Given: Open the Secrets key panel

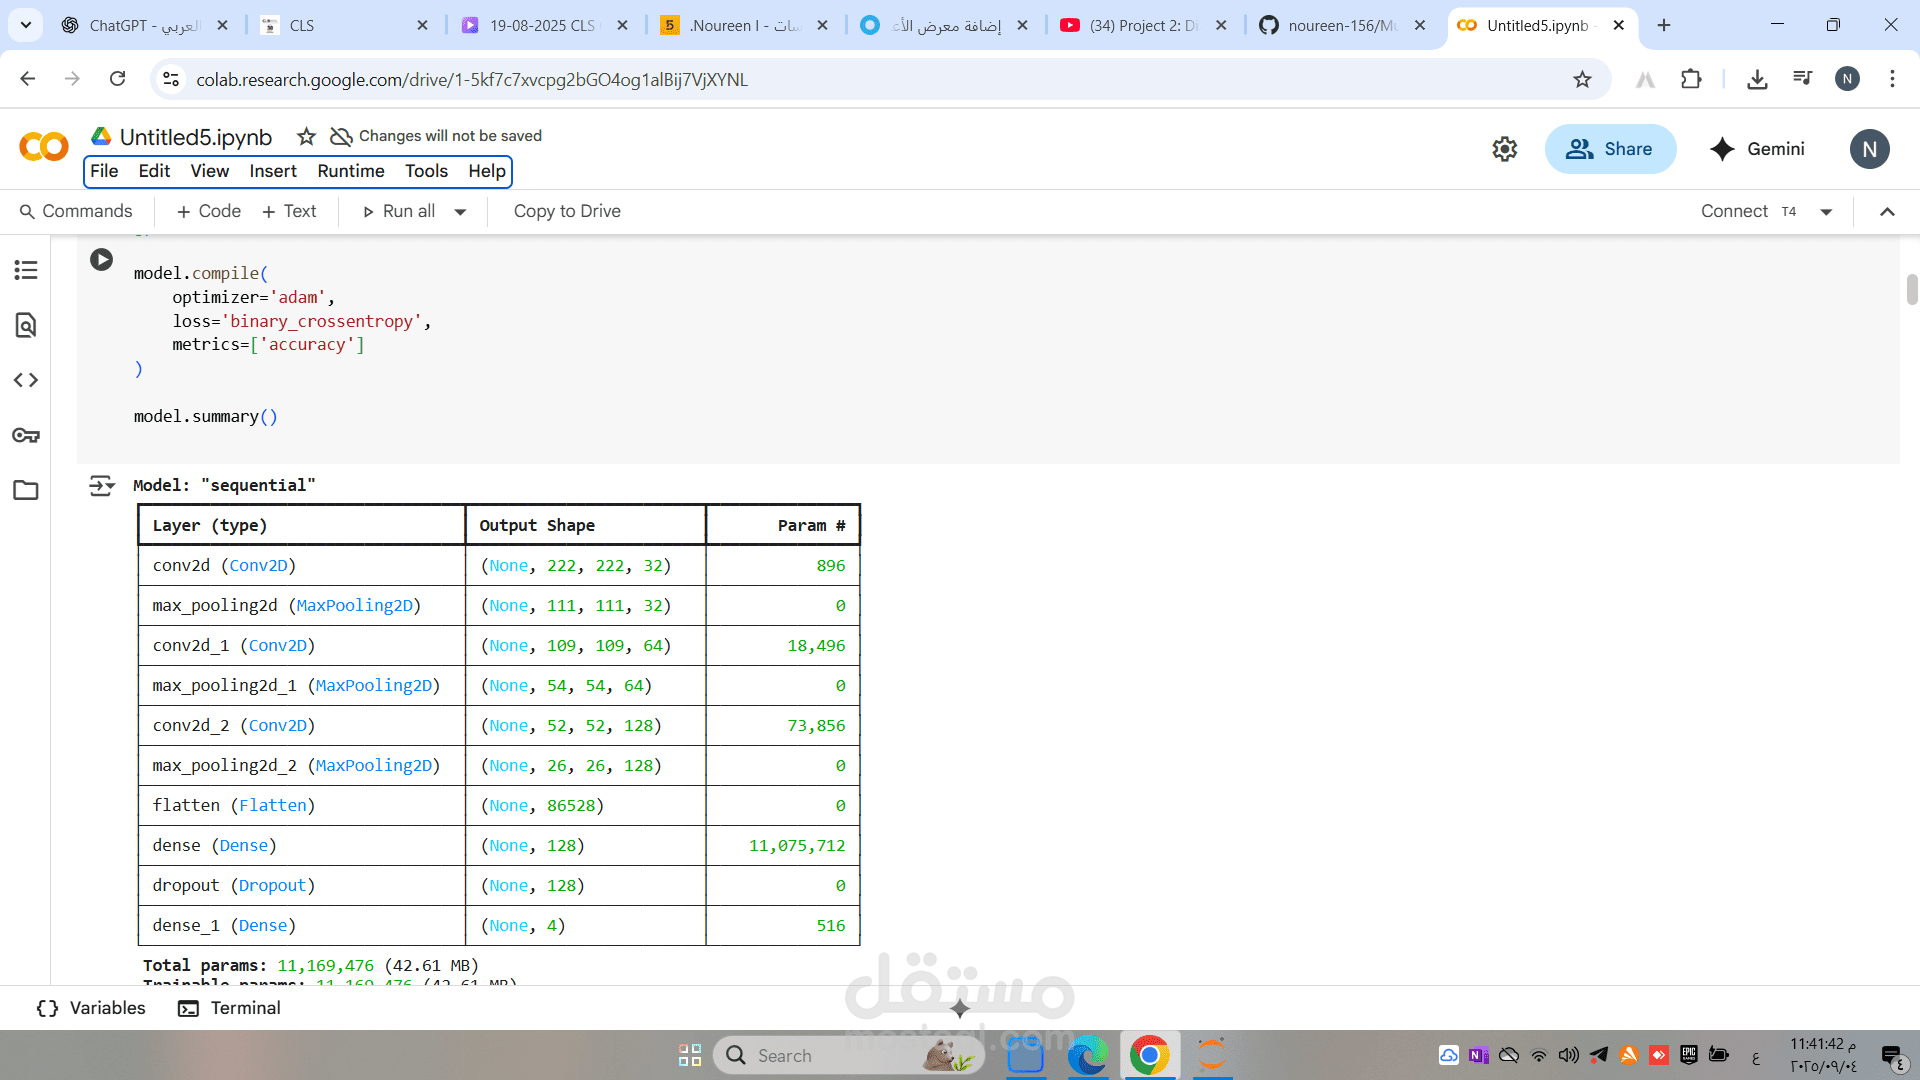Looking at the screenshot, I should 26,435.
